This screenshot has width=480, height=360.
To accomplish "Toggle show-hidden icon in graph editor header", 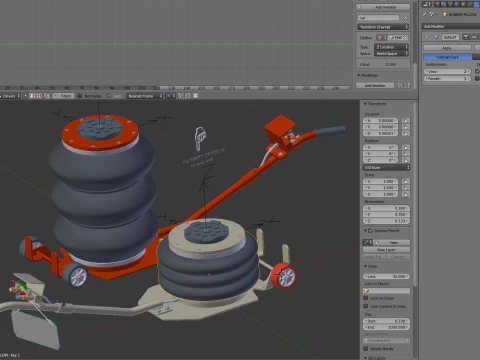I will coord(32,96).
